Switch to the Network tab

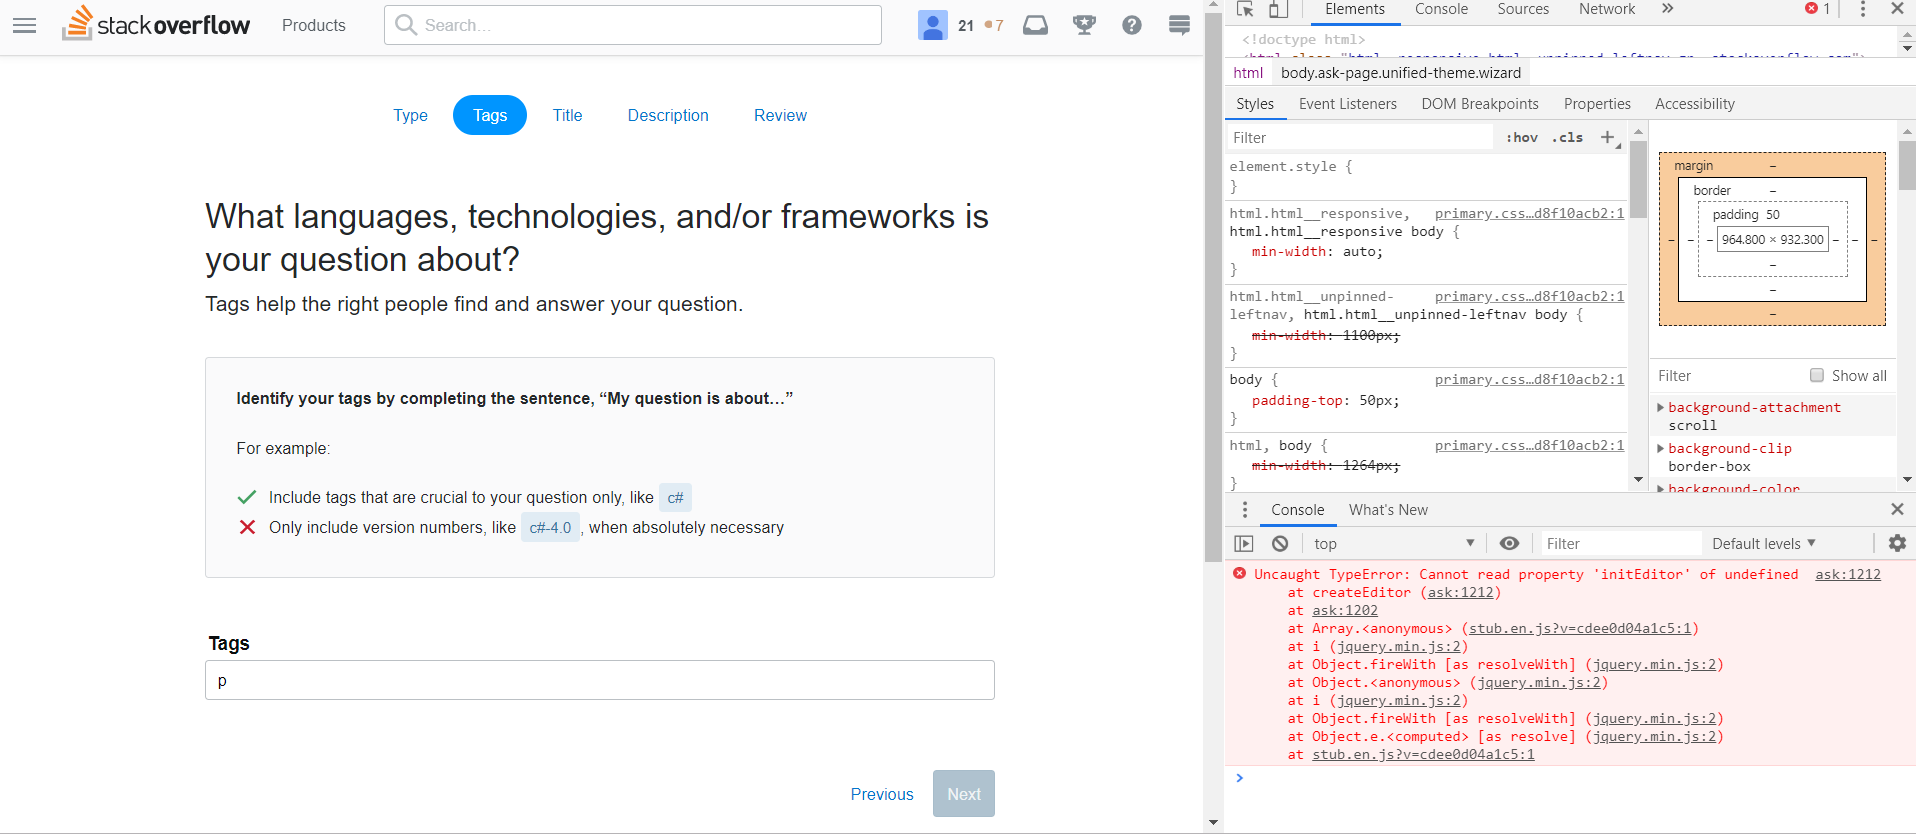[1607, 9]
